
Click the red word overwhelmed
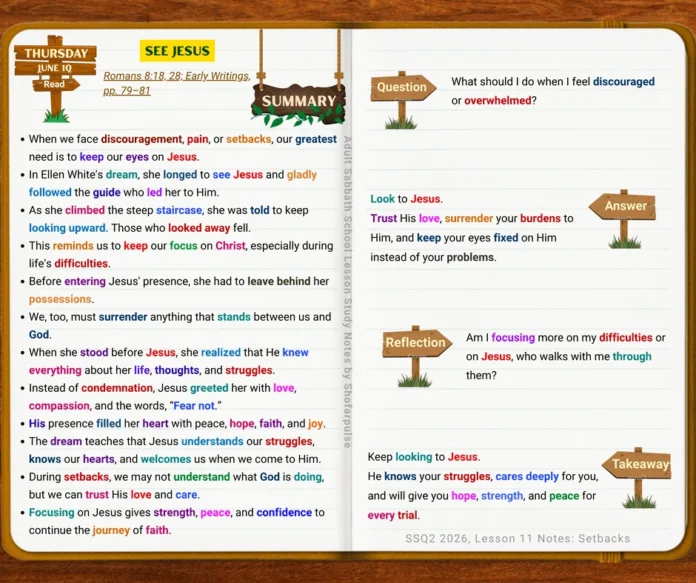pos(498,101)
